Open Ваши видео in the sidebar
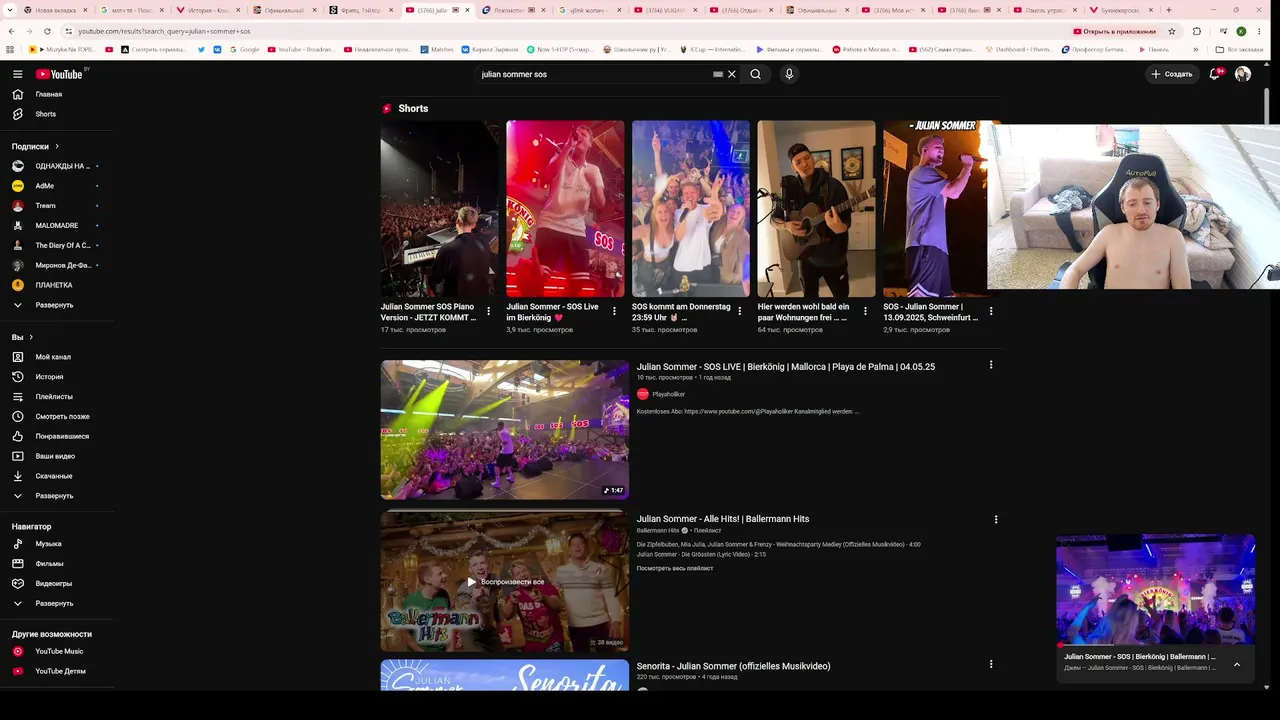This screenshot has height=720, width=1280. coord(55,456)
